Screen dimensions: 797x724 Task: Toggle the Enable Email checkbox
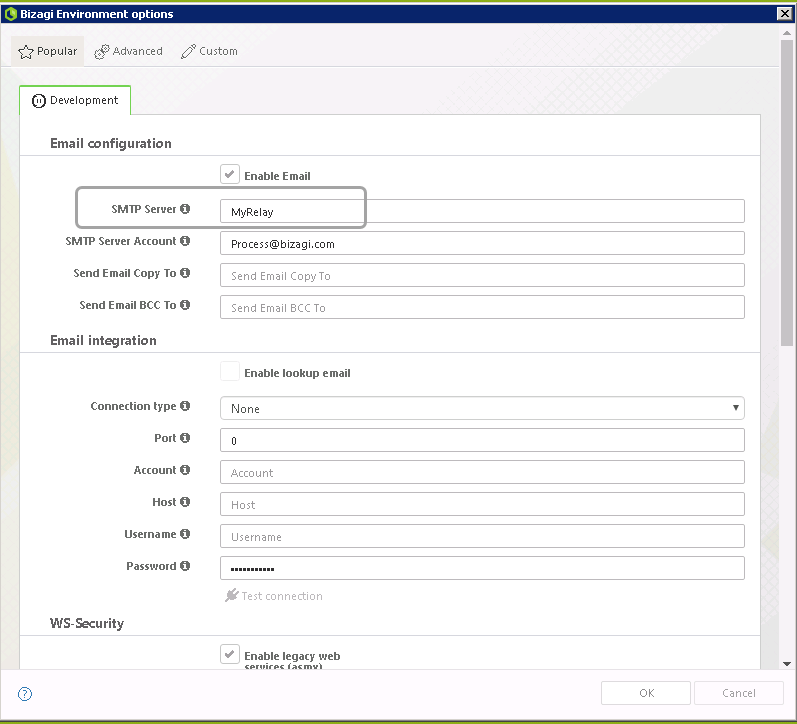(x=230, y=174)
